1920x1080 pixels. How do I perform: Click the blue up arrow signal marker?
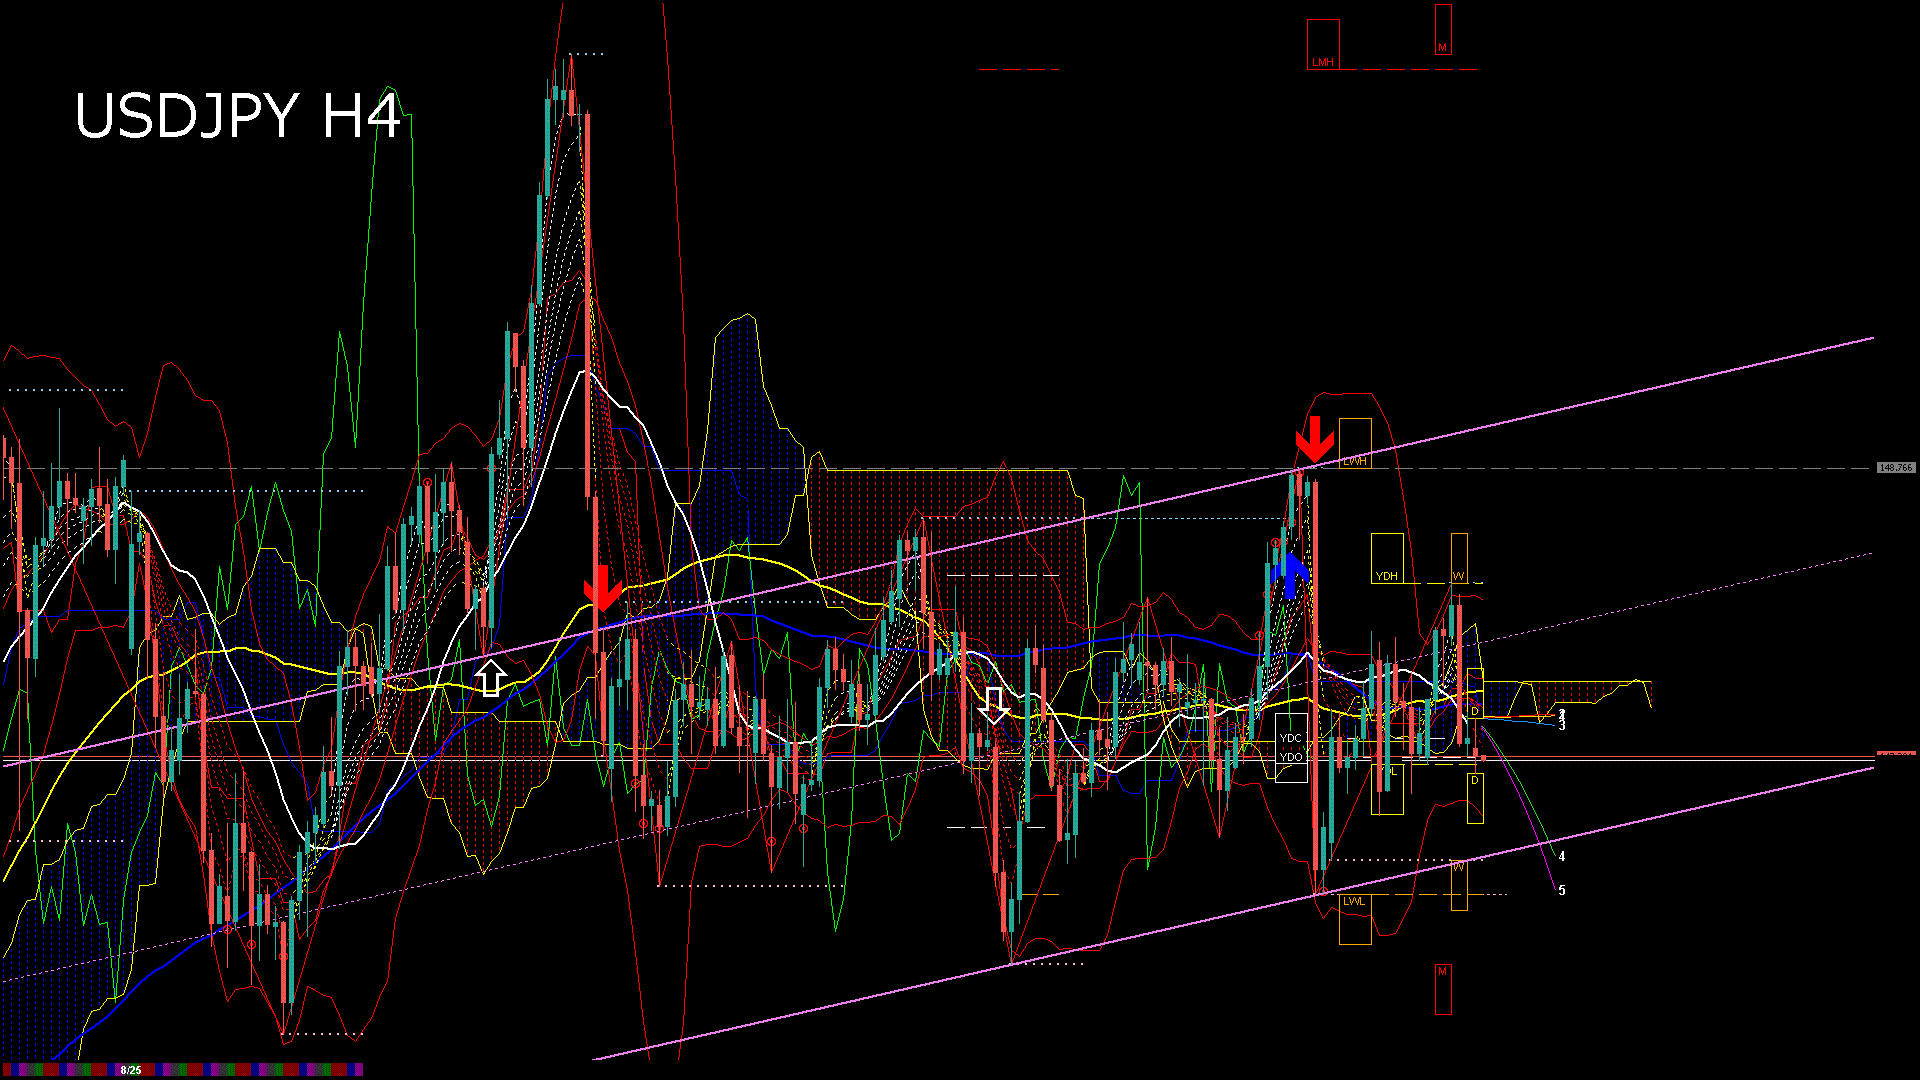pyautogui.click(x=1291, y=576)
